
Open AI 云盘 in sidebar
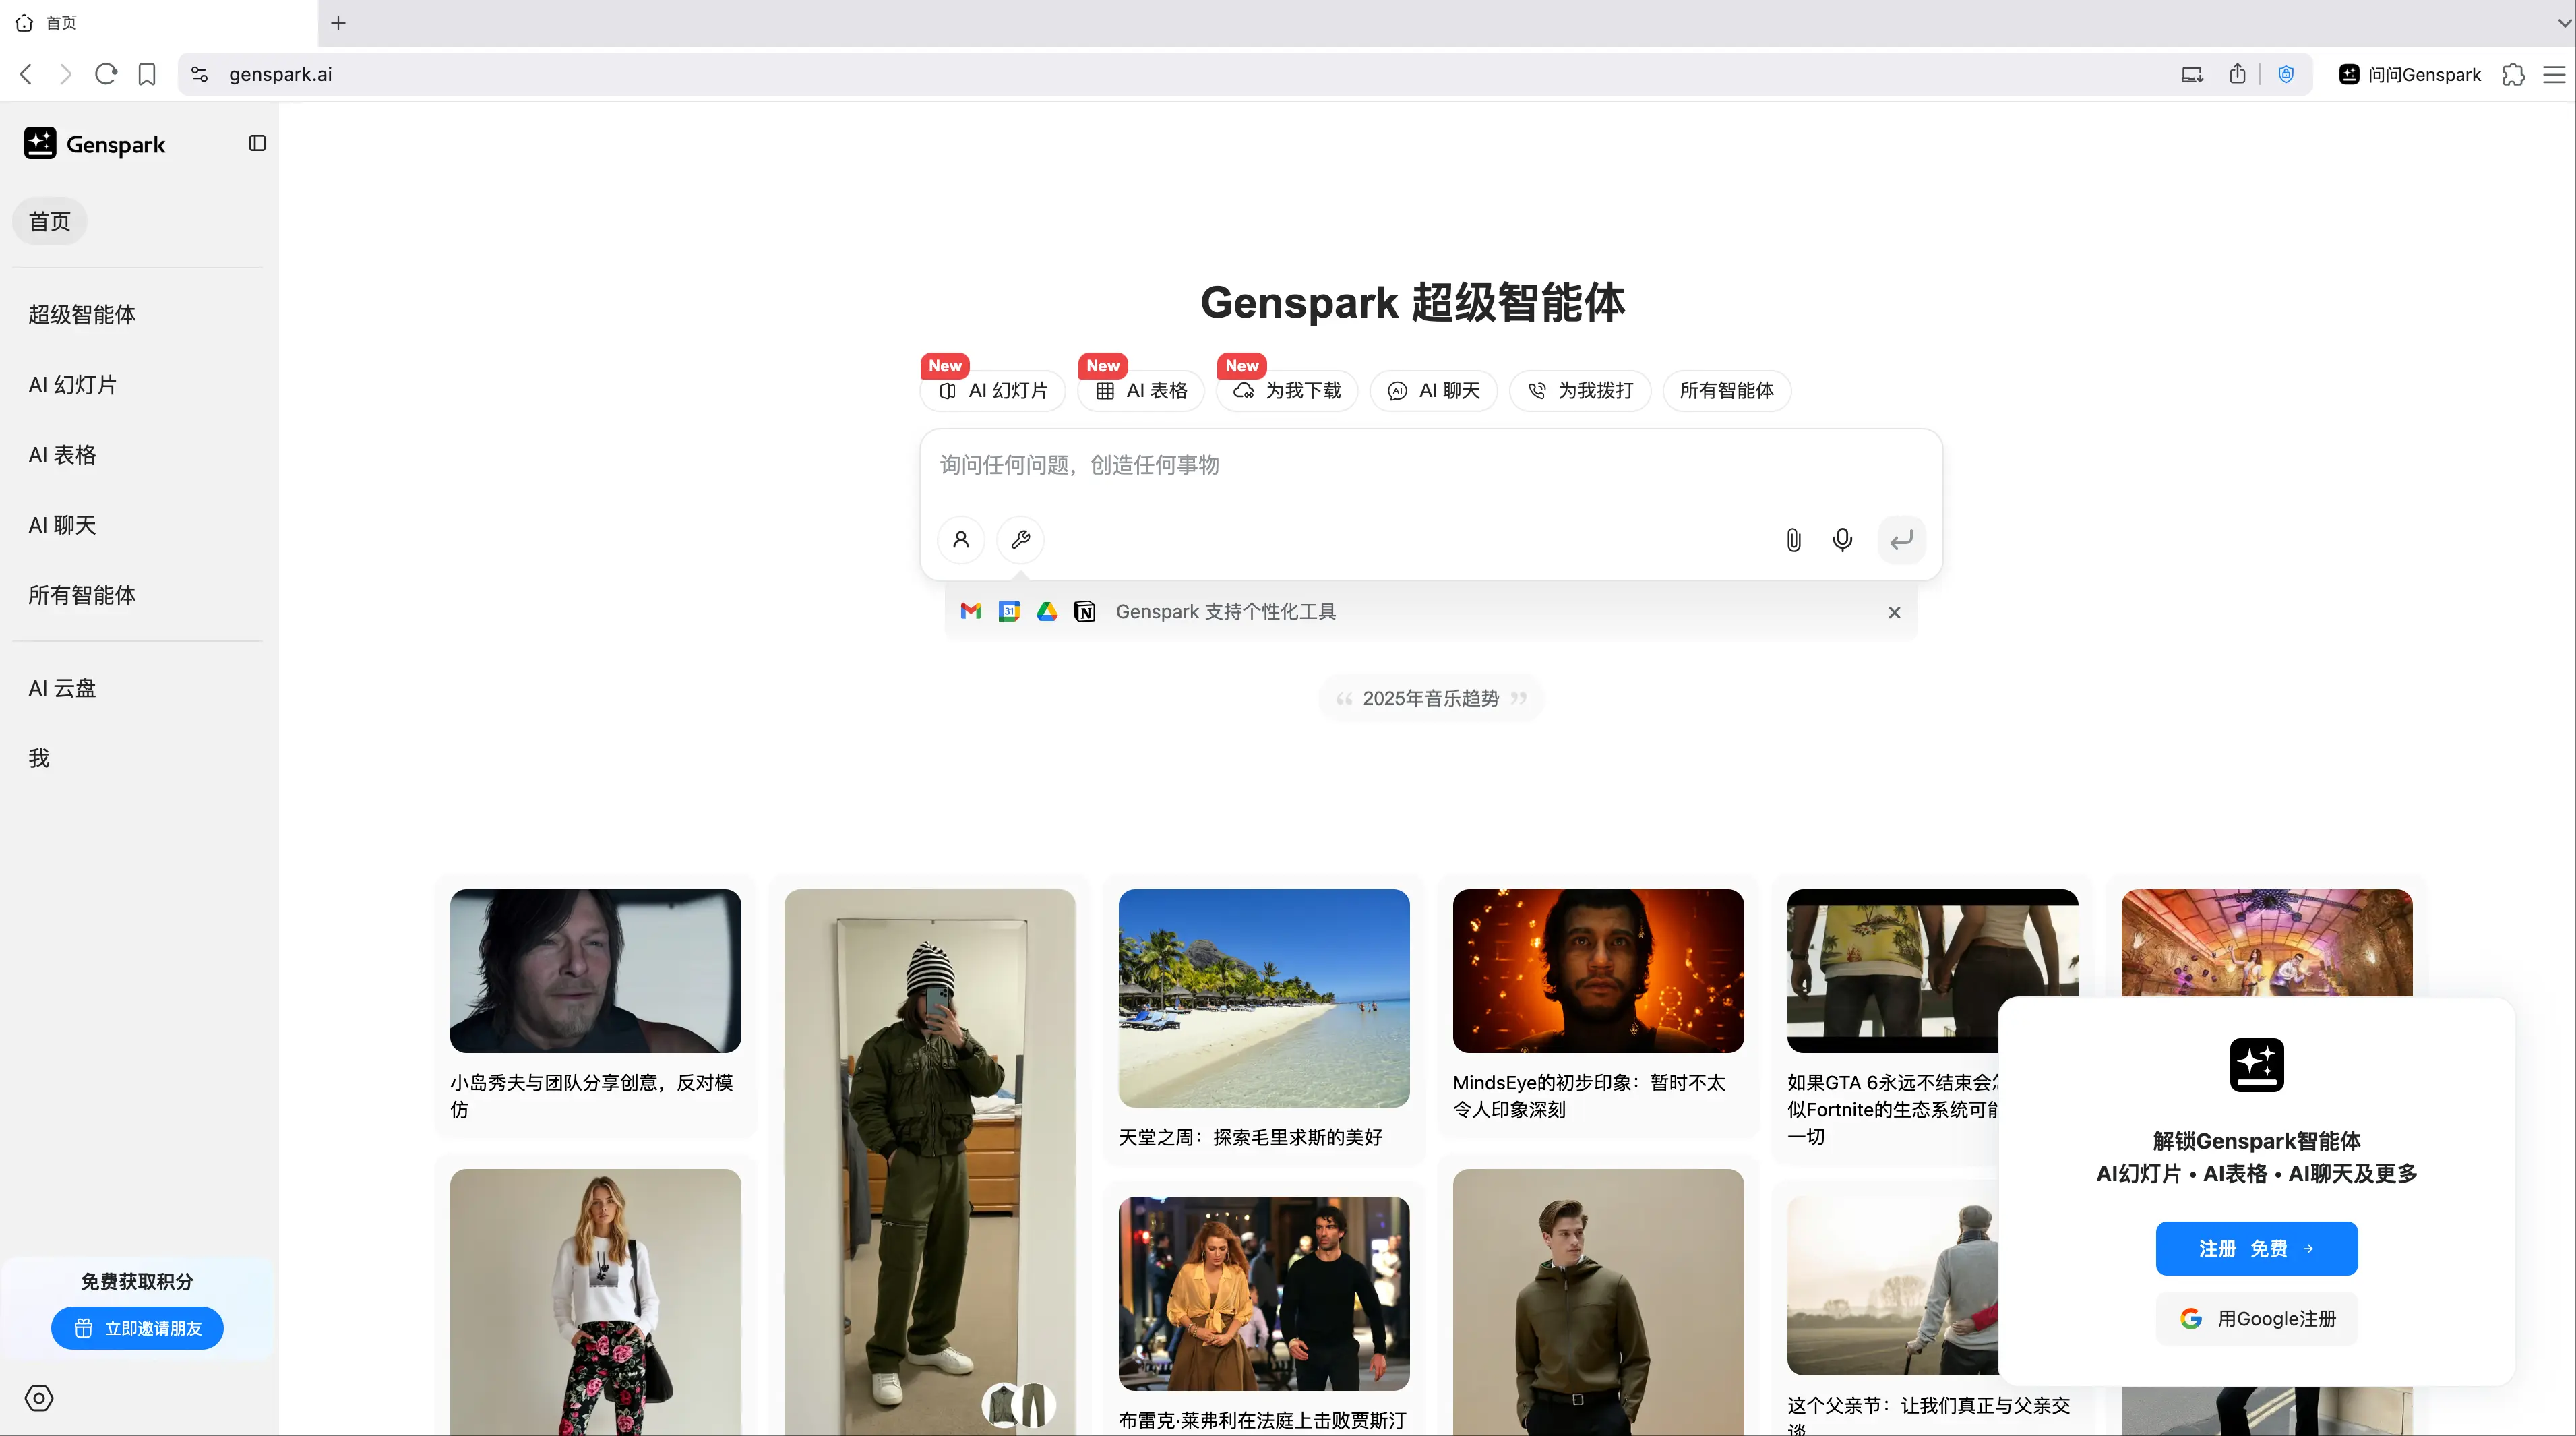(62, 688)
